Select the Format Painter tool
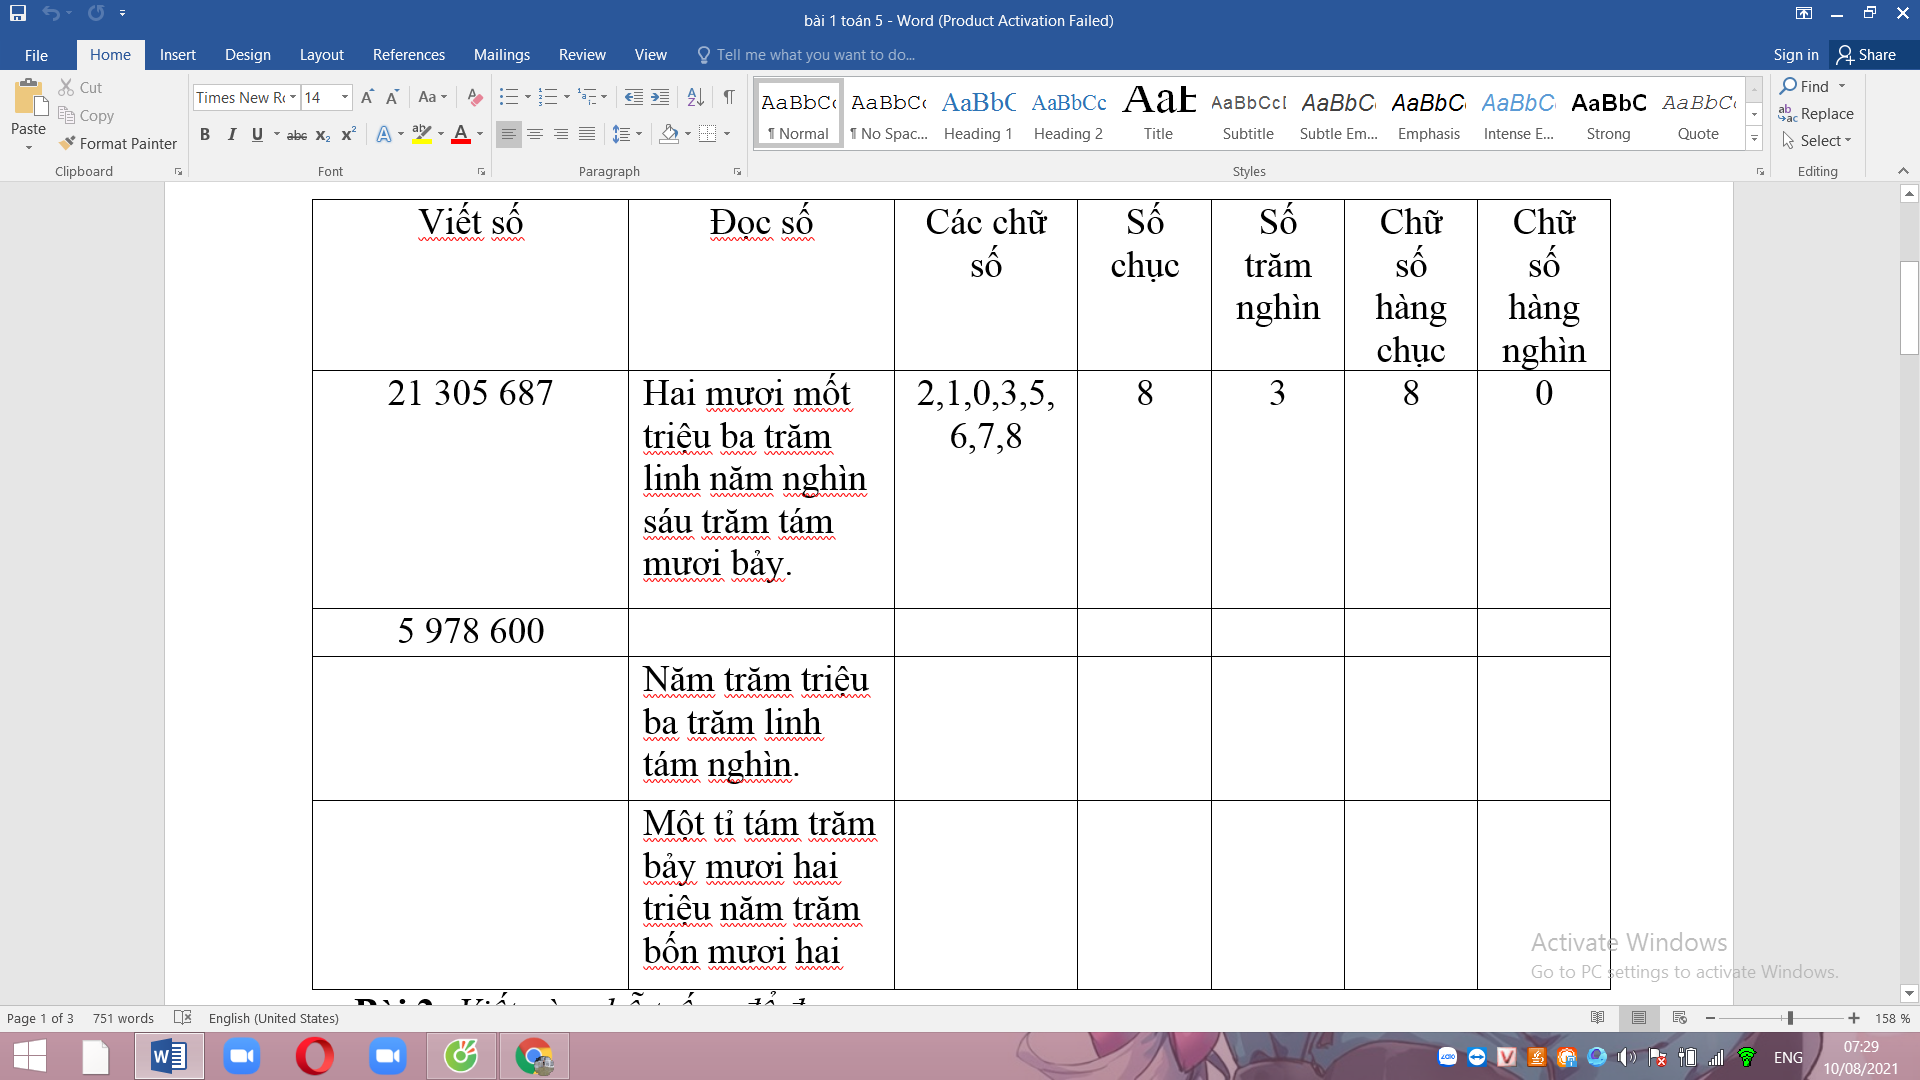This screenshot has width=1920, height=1080. [x=118, y=144]
